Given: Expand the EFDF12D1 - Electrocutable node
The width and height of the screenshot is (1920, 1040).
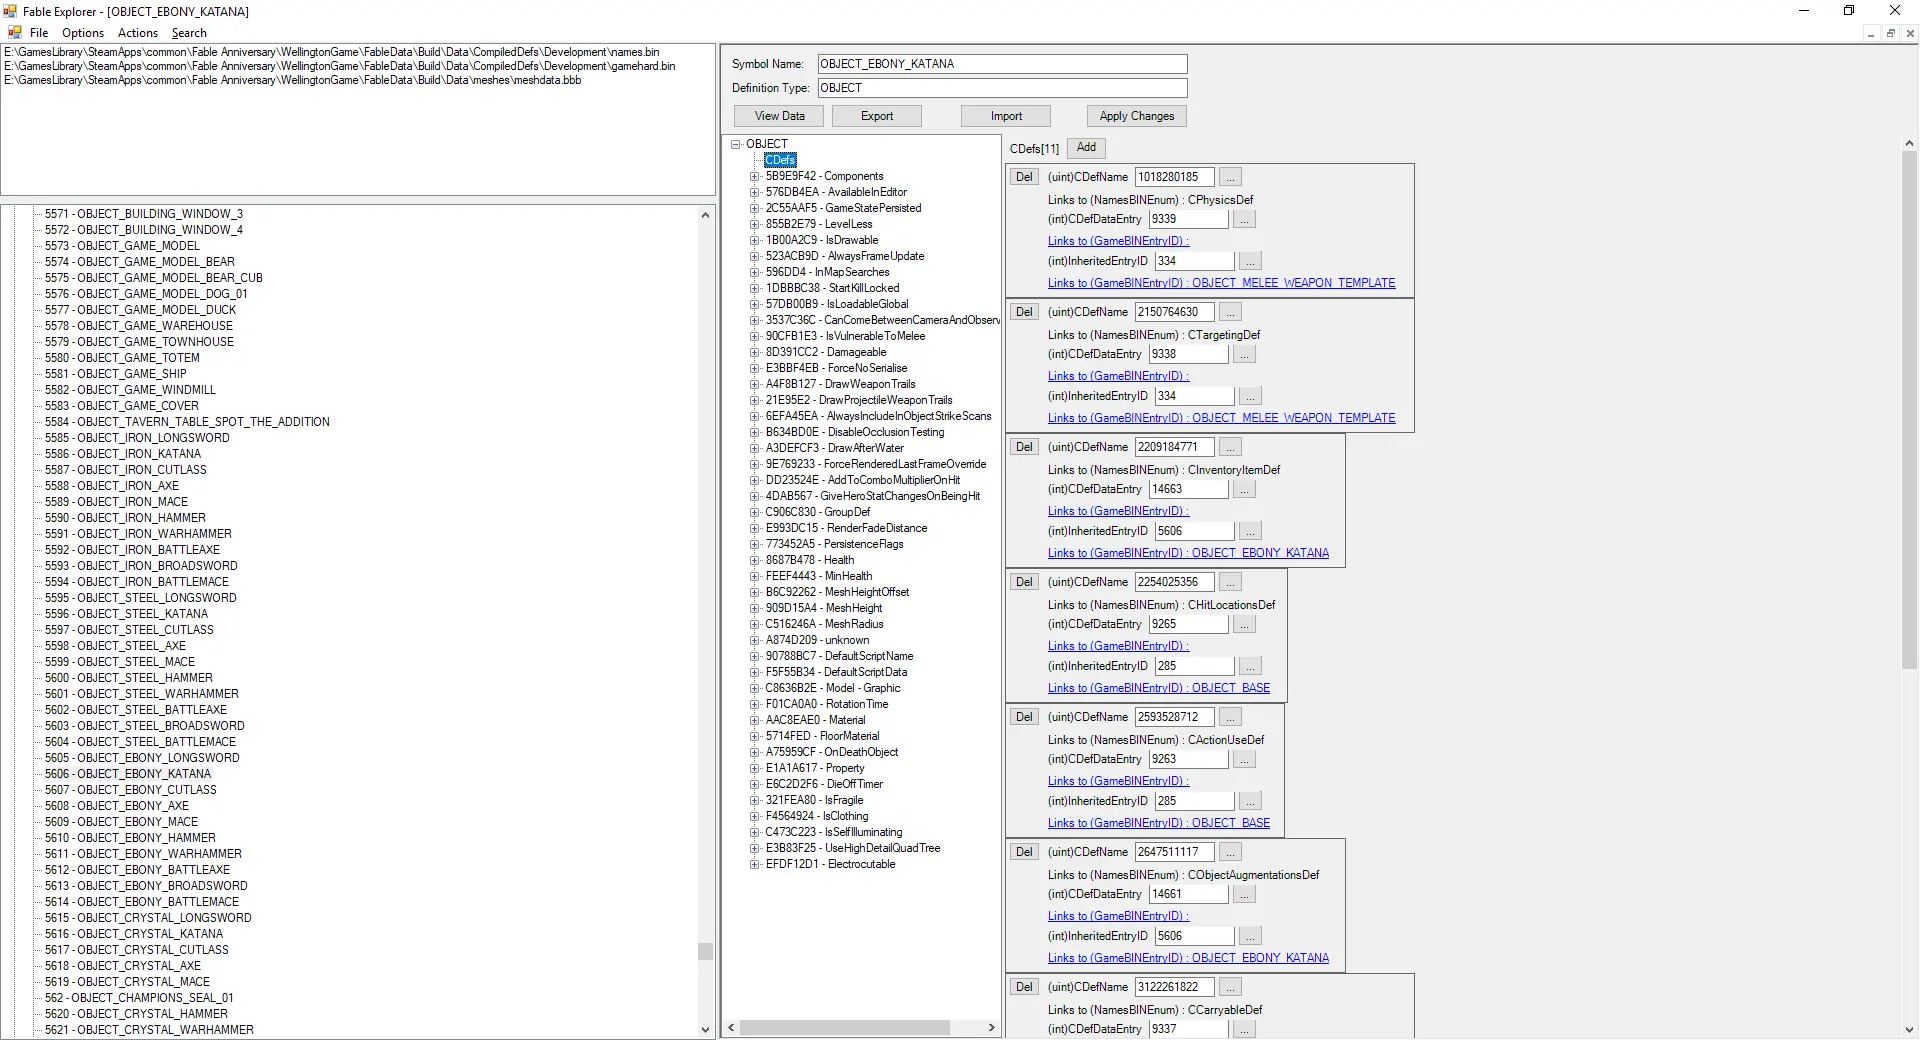Looking at the screenshot, I should click(755, 864).
